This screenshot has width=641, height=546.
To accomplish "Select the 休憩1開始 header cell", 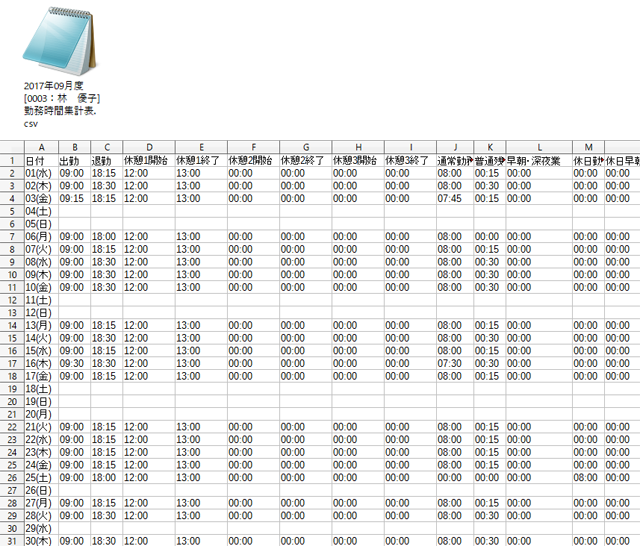I will (x=148, y=160).
